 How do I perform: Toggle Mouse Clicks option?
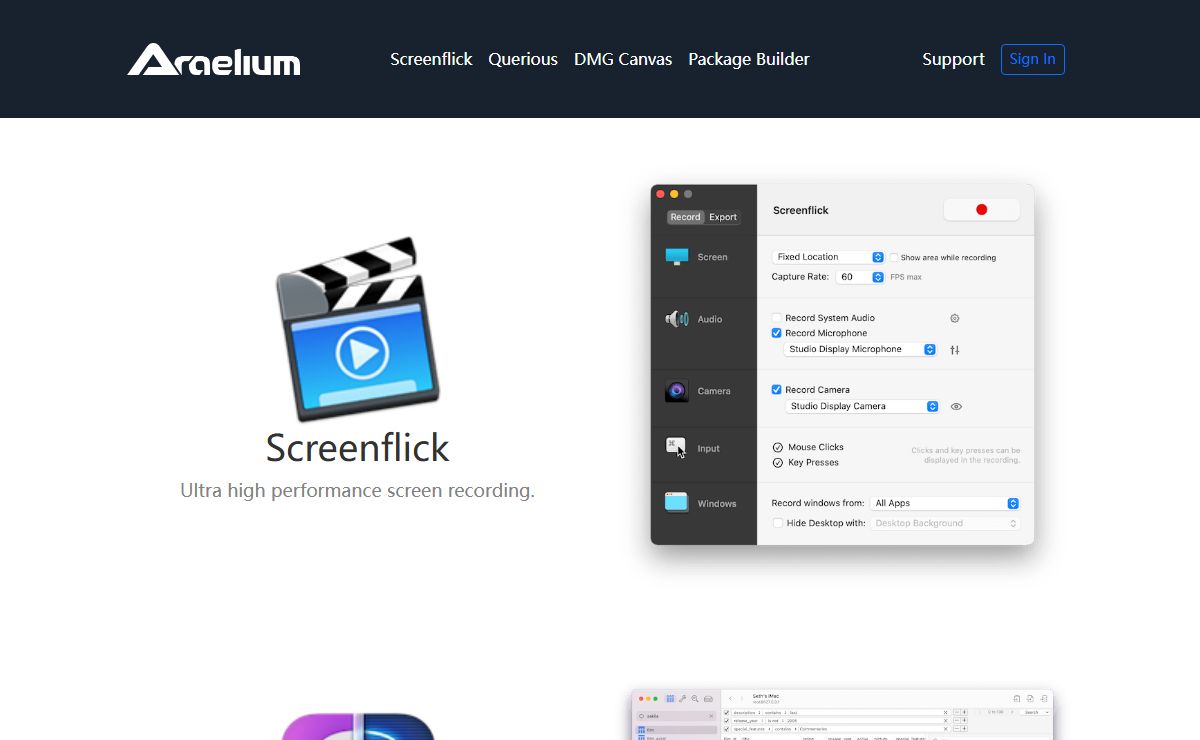778,447
